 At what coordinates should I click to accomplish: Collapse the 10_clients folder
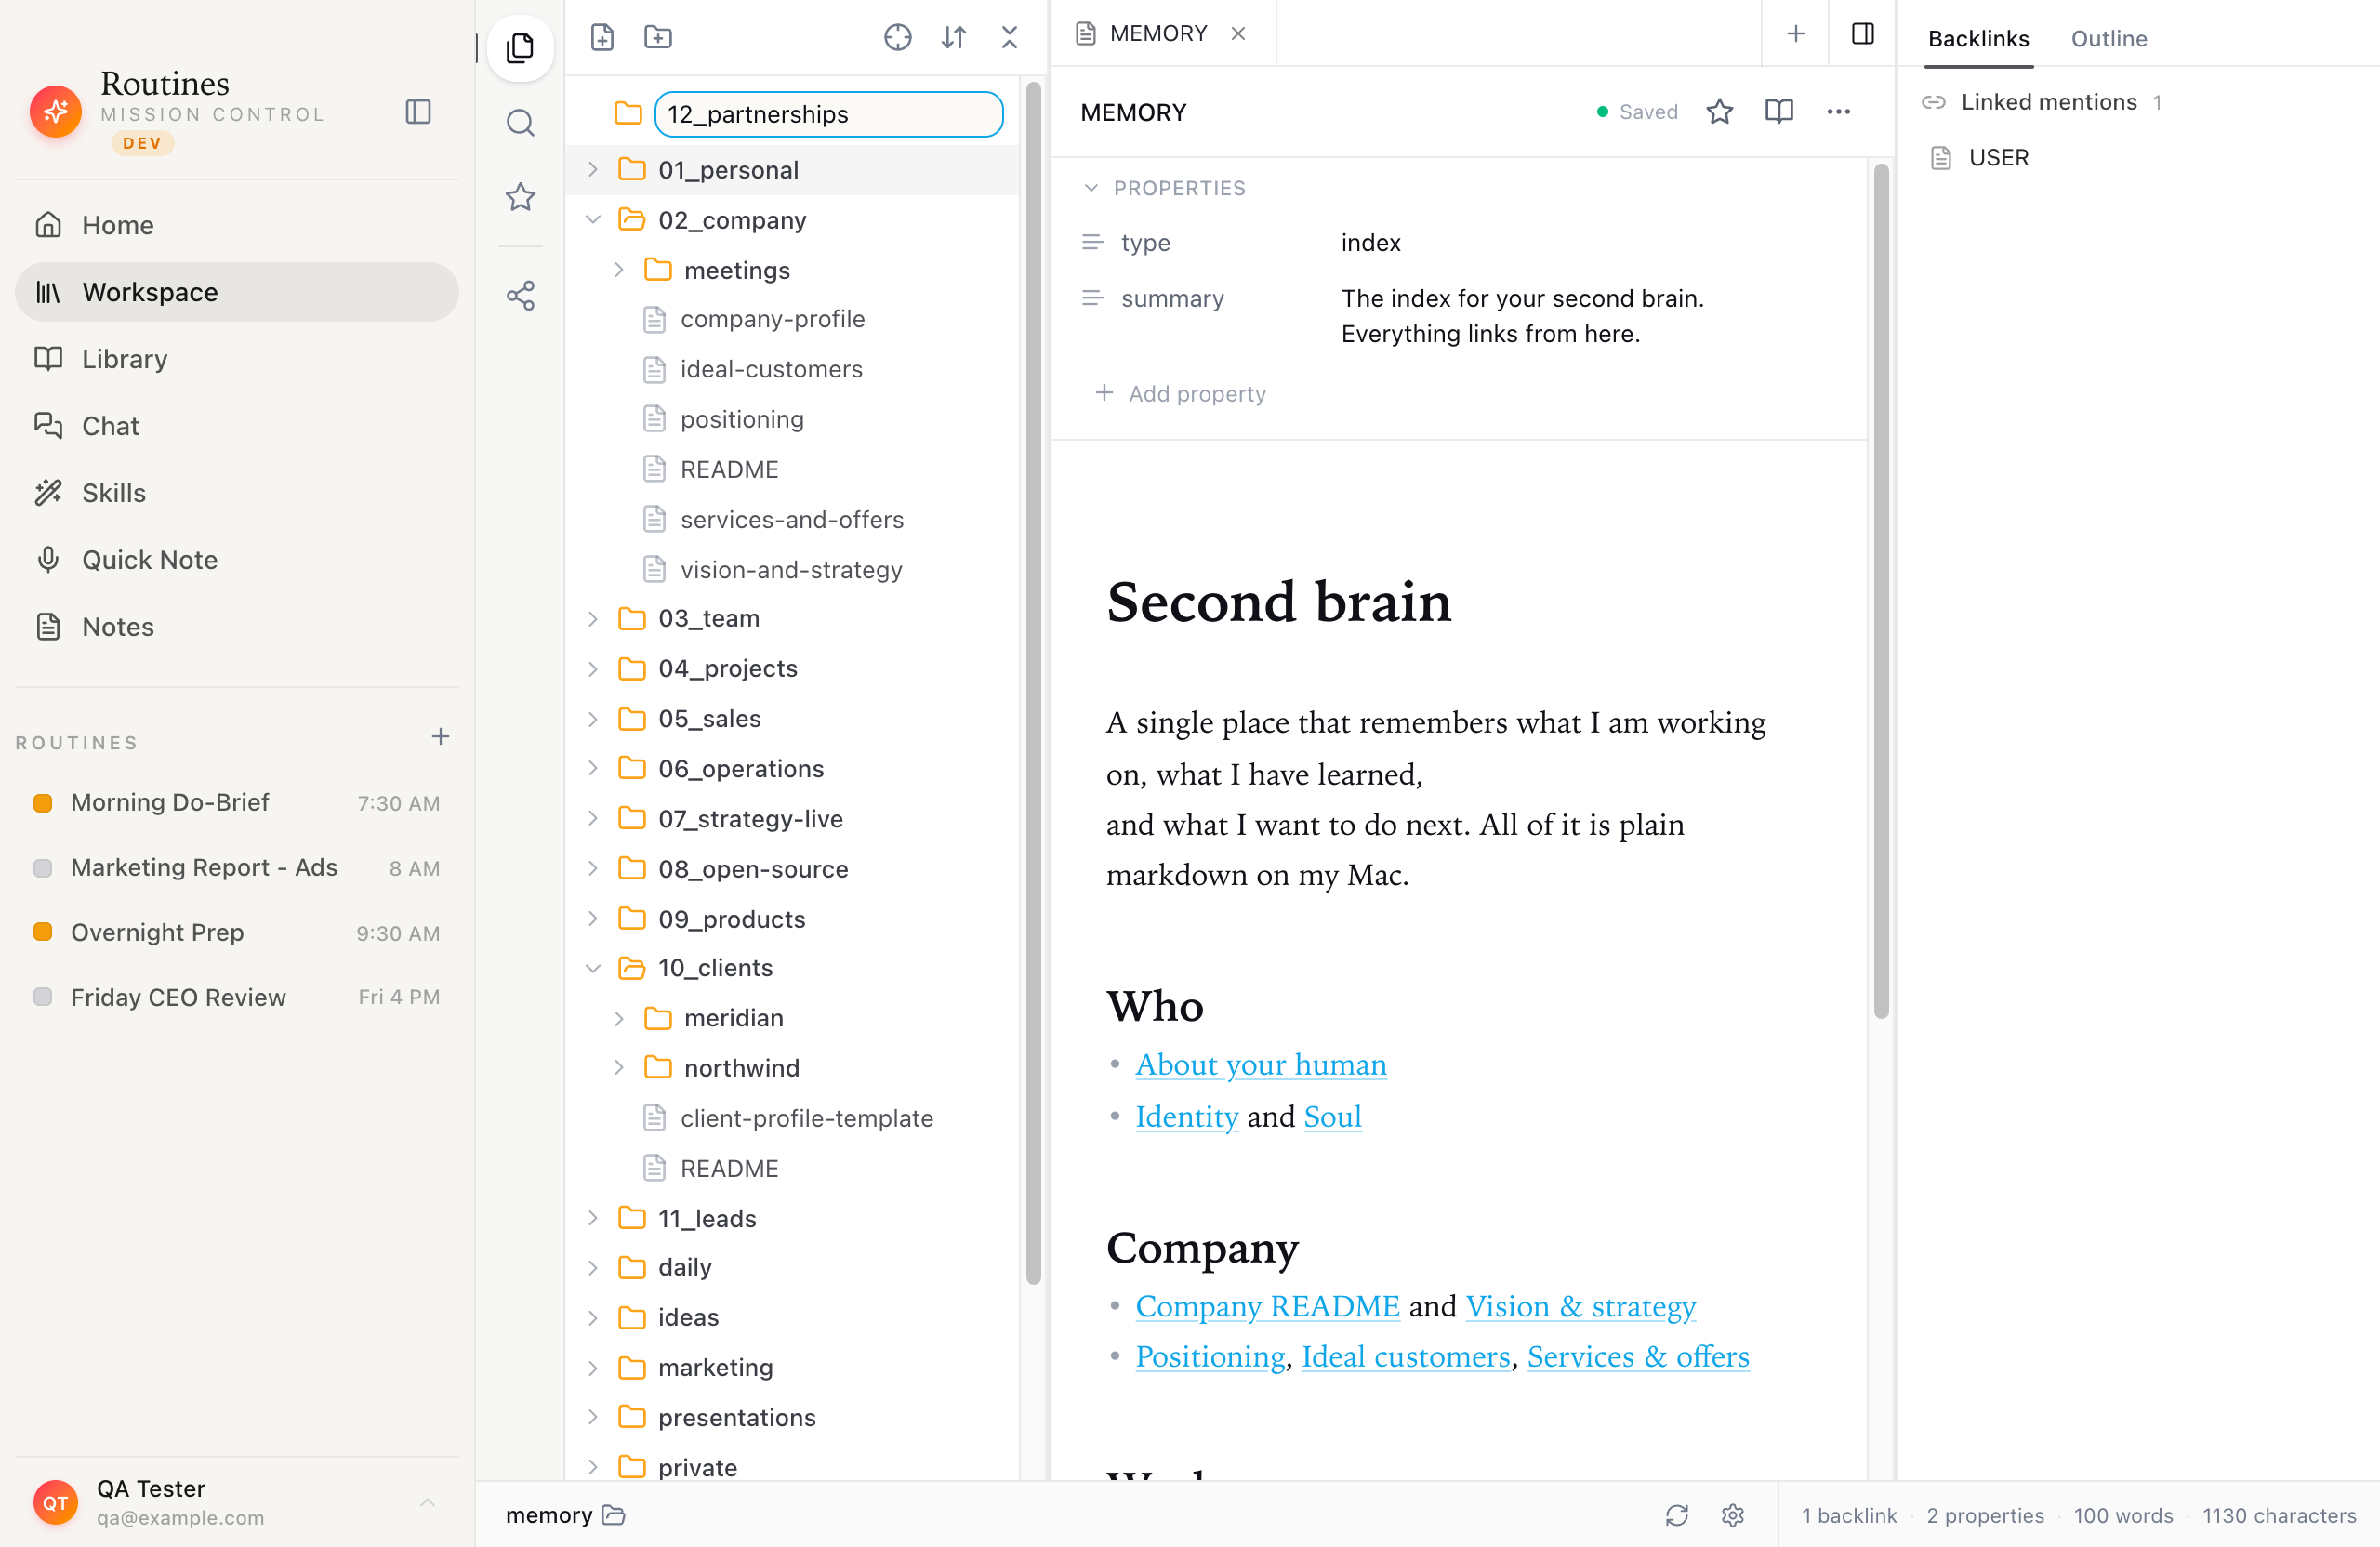click(x=593, y=968)
